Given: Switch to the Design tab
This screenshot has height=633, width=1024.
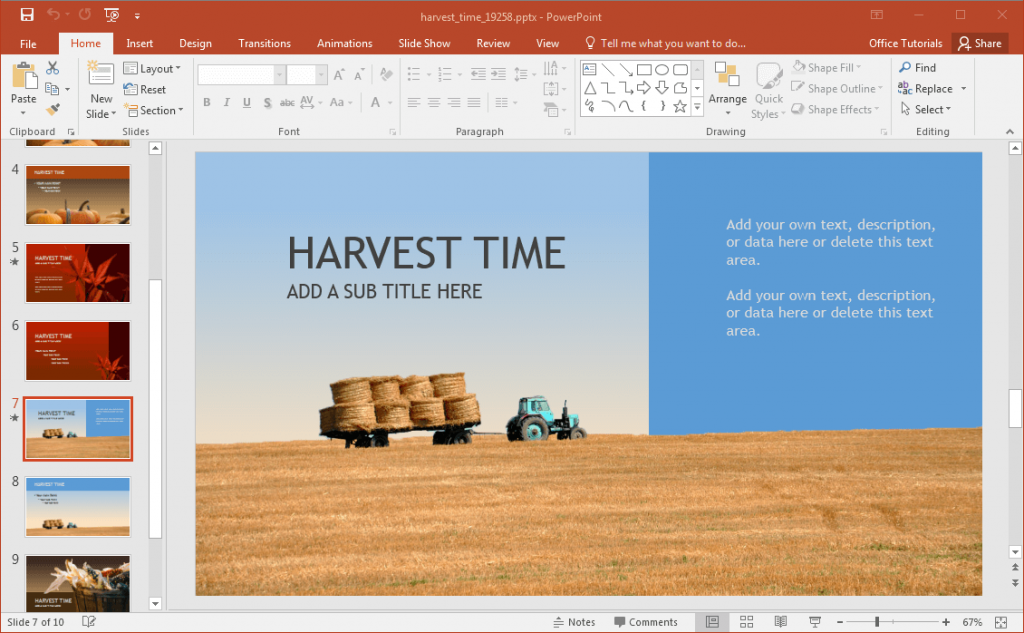Looking at the screenshot, I should point(195,43).
